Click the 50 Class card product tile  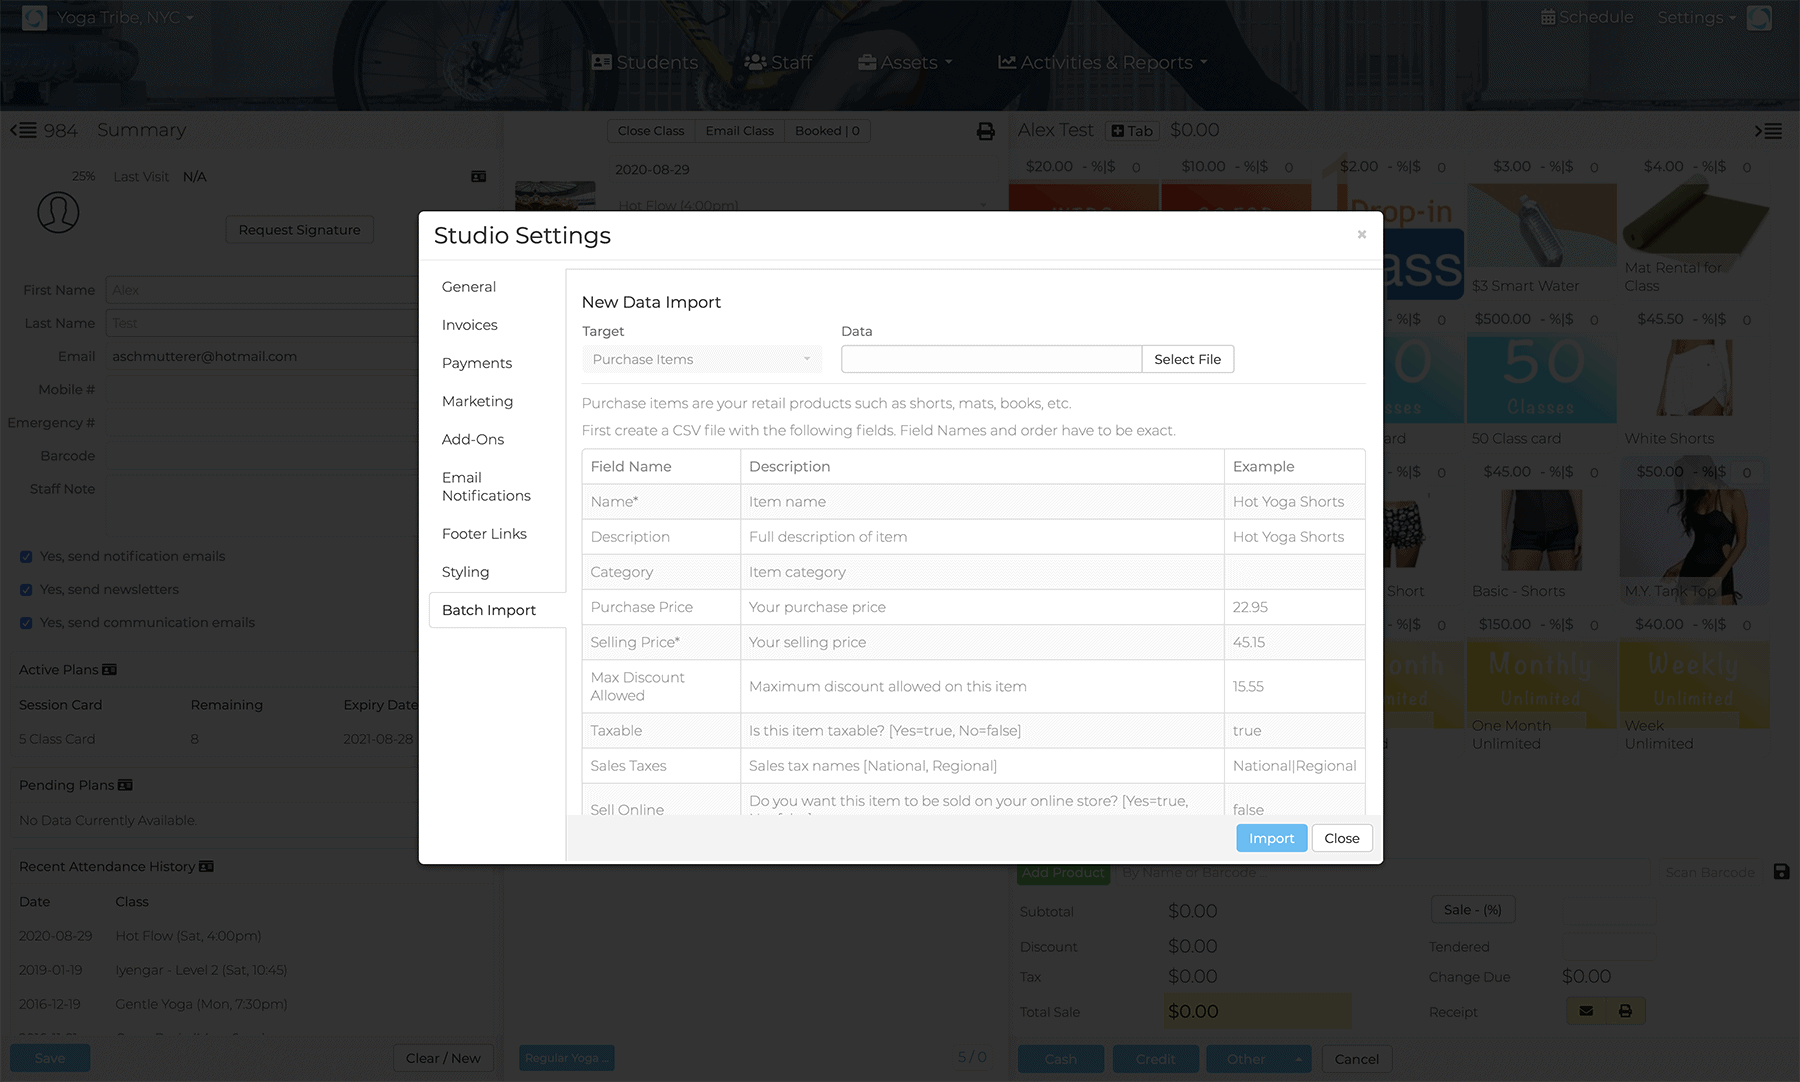click(x=1541, y=390)
